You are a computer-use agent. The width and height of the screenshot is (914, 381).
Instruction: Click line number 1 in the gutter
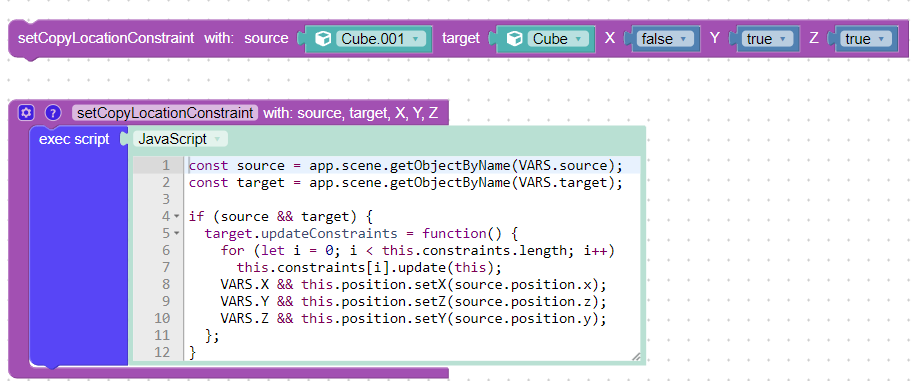(166, 165)
